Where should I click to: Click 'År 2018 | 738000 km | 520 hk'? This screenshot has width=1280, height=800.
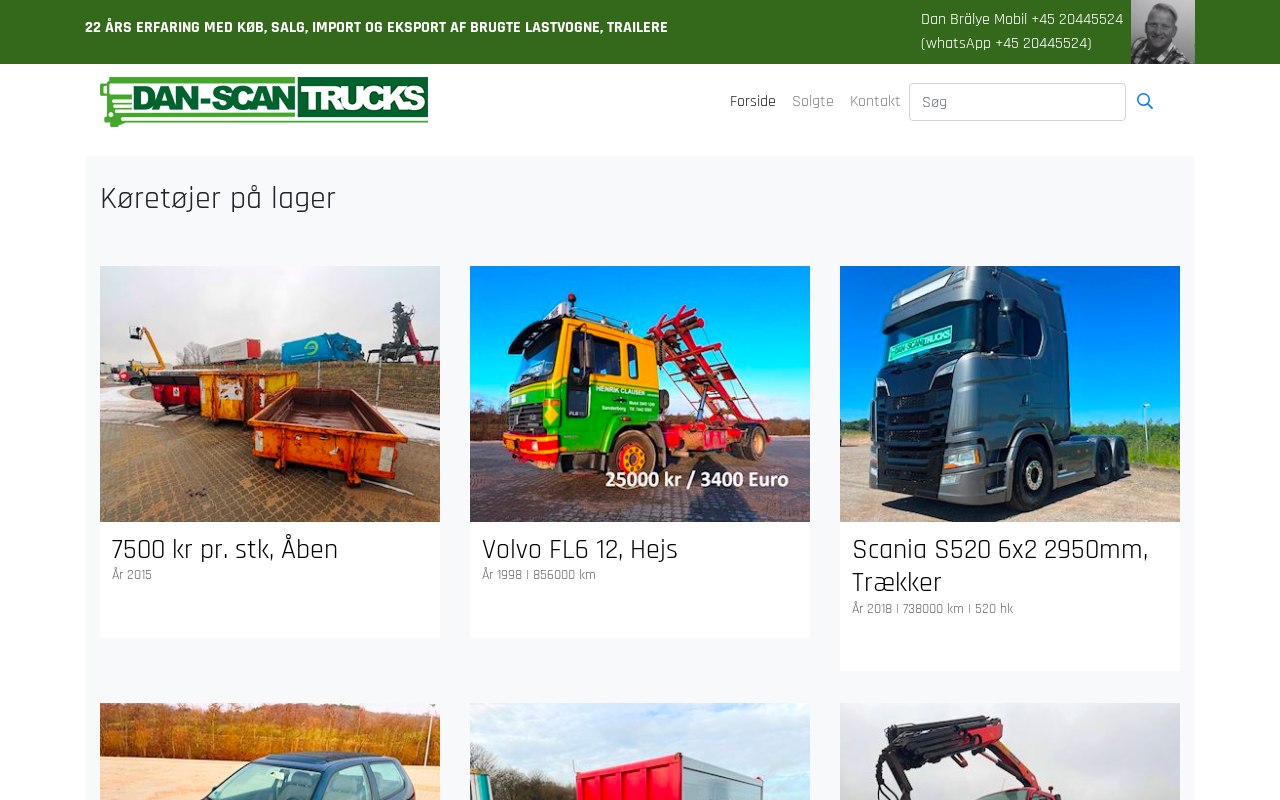(x=932, y=609)
